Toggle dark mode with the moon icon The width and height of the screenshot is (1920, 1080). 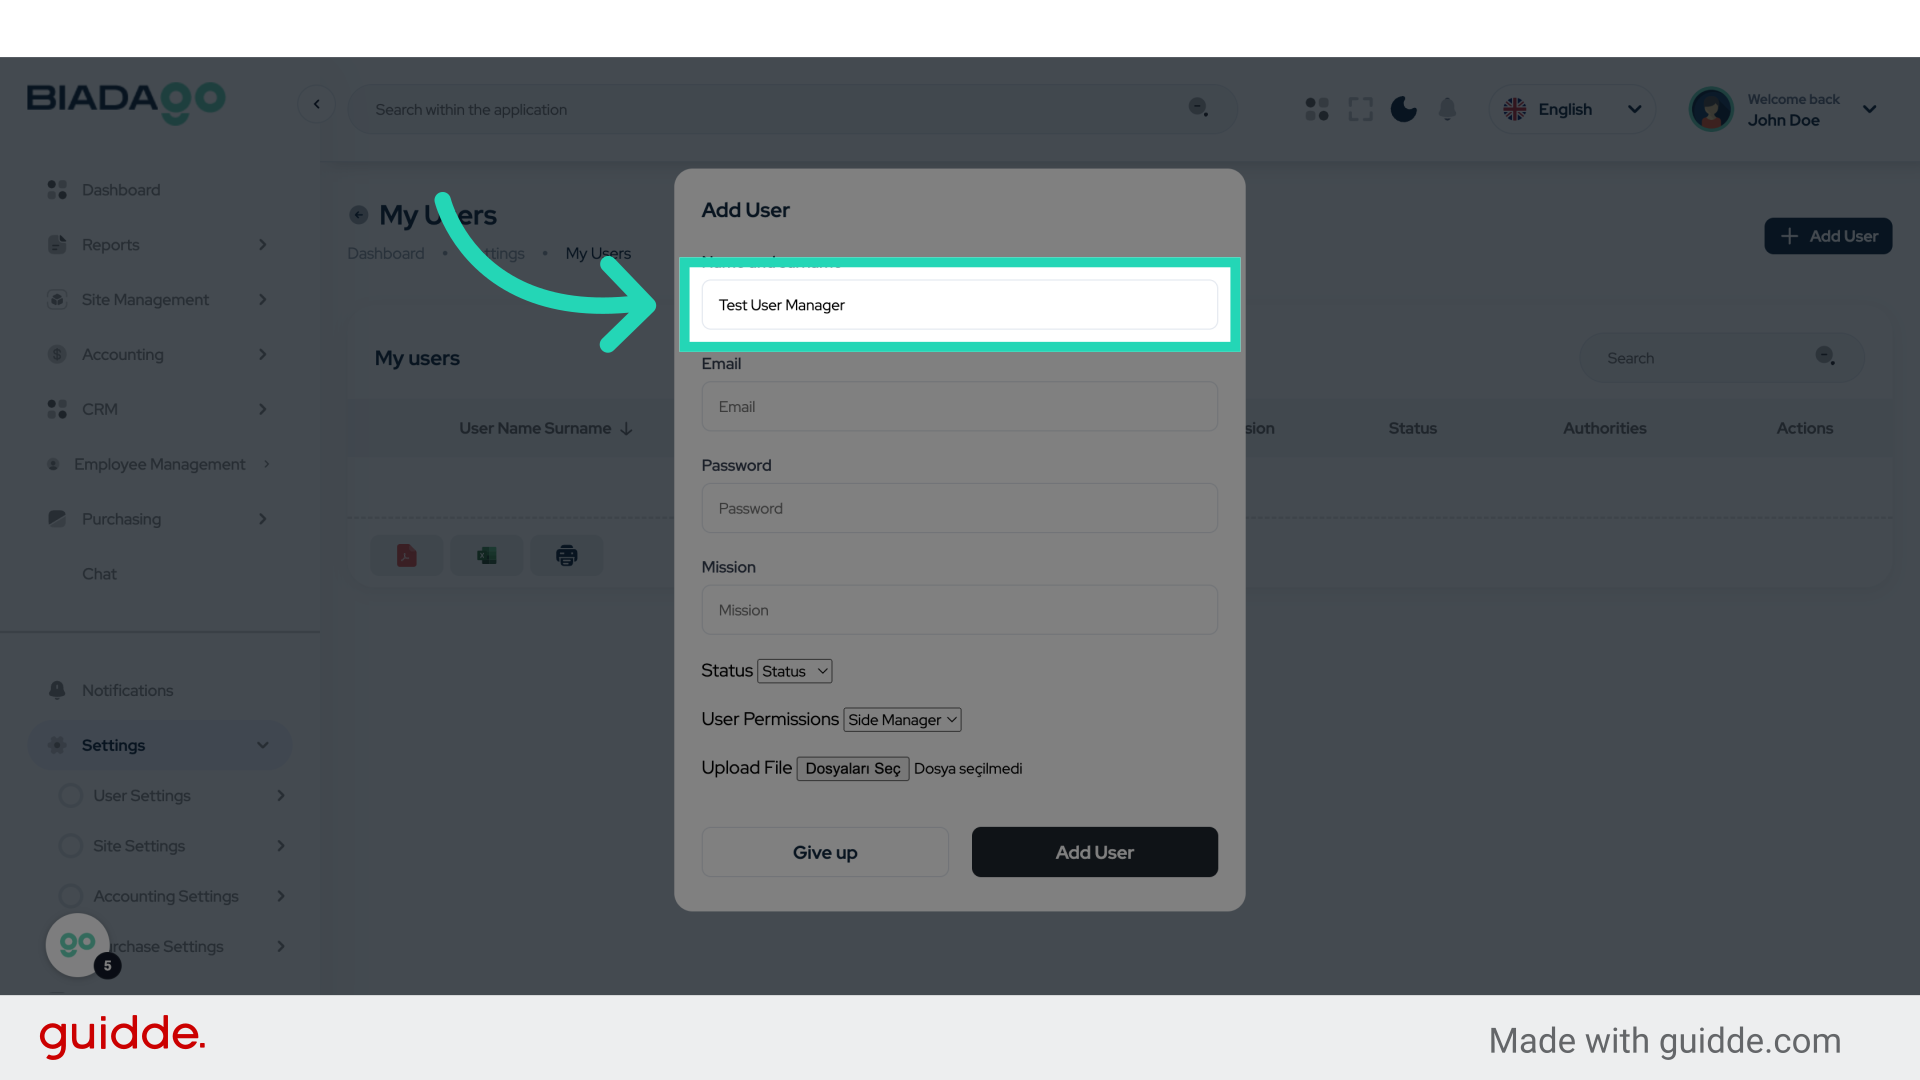click(x=1403, y=109)
